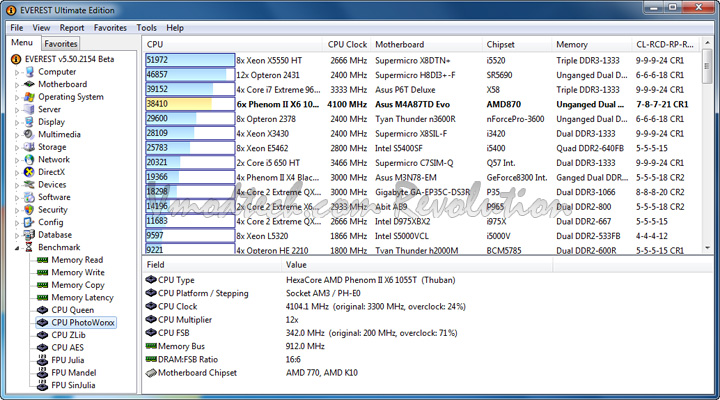The height and width of the screenshot is (400, 720).
Task: Sort by the Motherboard column header
Action: tap(426, 45)
